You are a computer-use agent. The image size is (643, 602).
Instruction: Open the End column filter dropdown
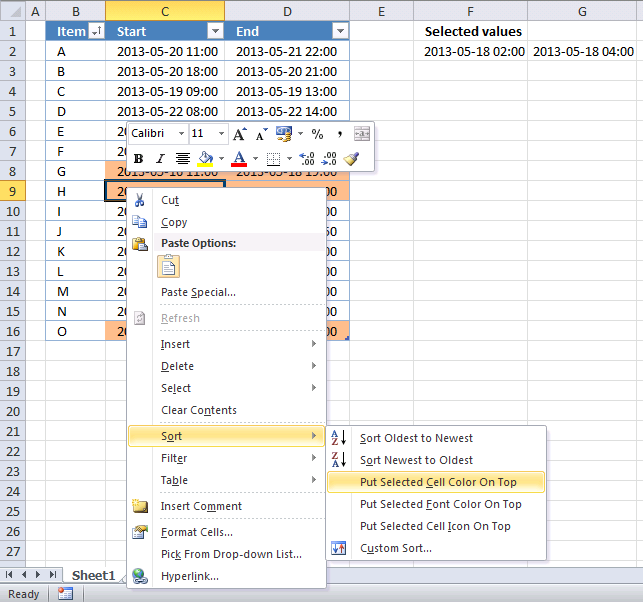pyautogui.click(x=340, y=31)
